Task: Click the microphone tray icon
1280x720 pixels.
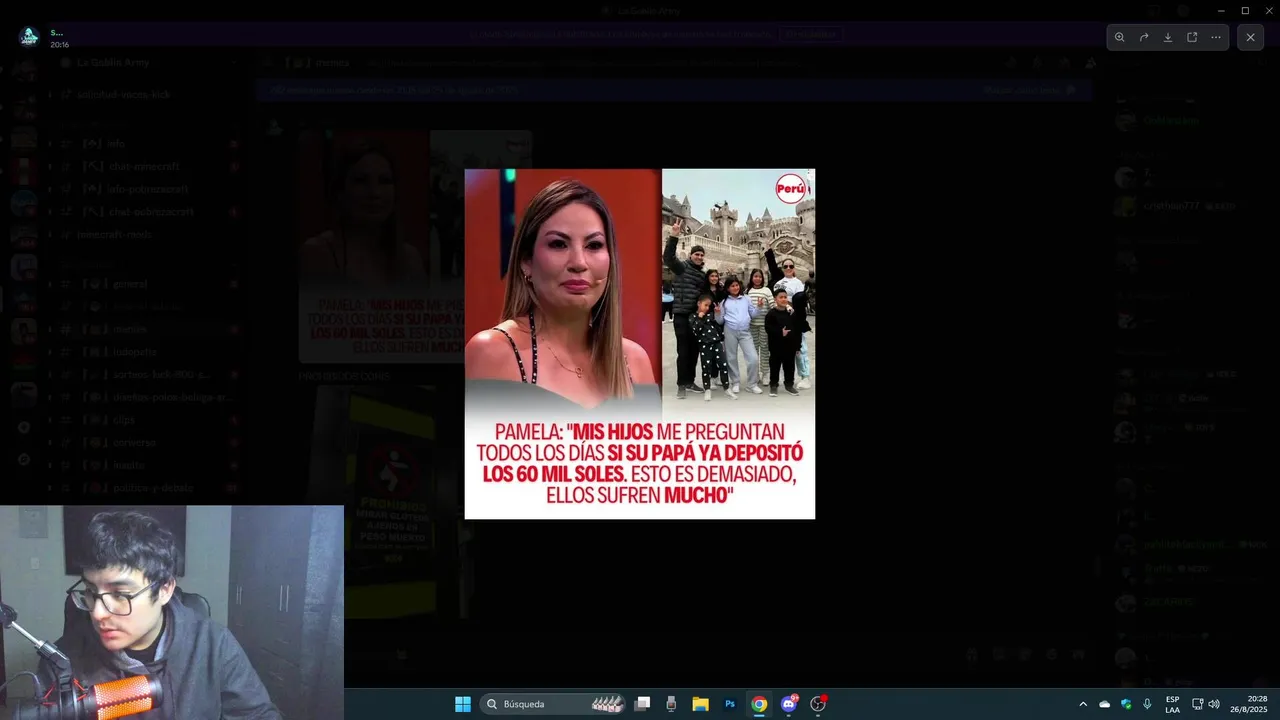Action: 1147,704
